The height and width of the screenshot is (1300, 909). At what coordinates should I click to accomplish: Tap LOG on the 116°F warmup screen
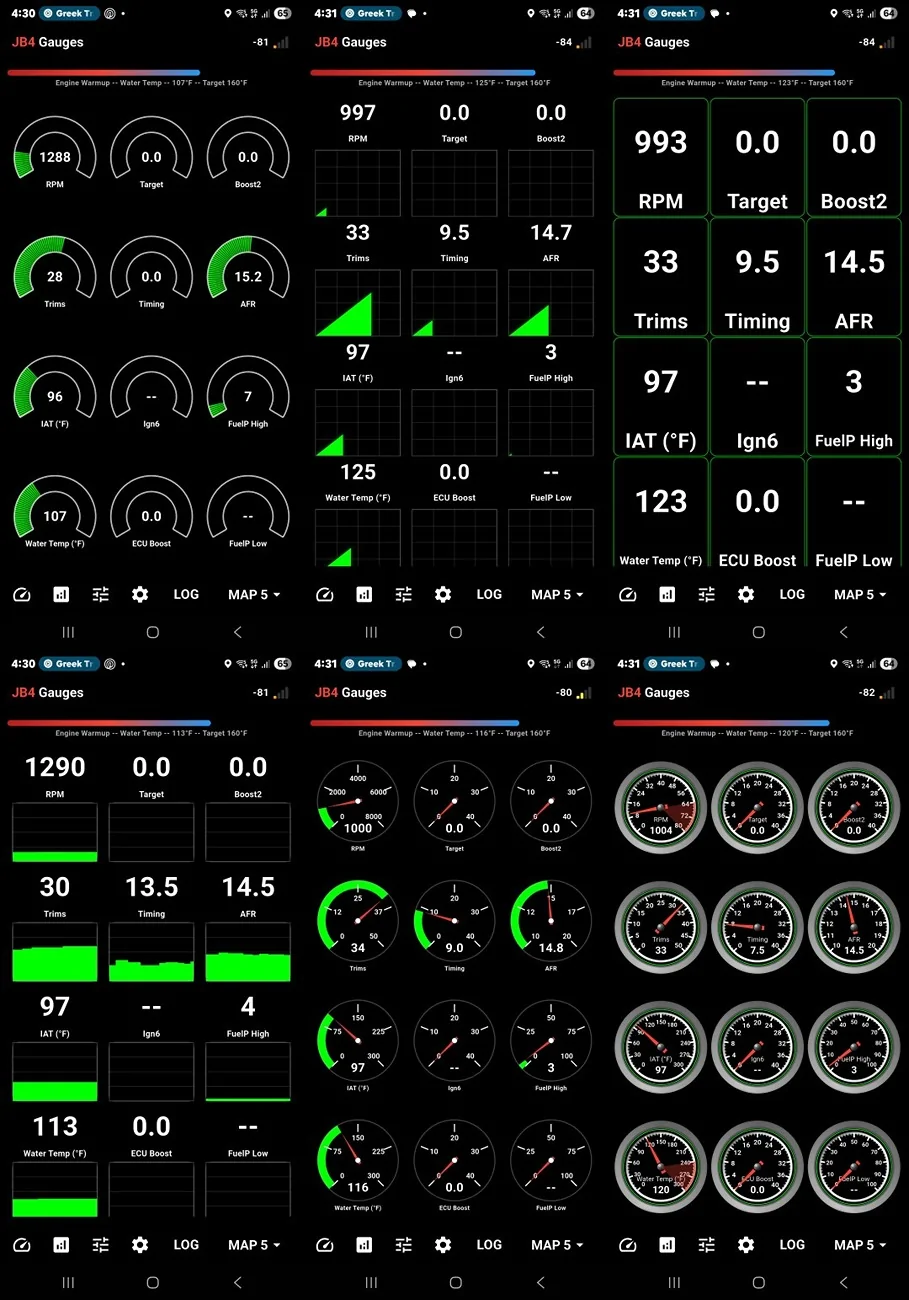click(x=489, y=1245)
